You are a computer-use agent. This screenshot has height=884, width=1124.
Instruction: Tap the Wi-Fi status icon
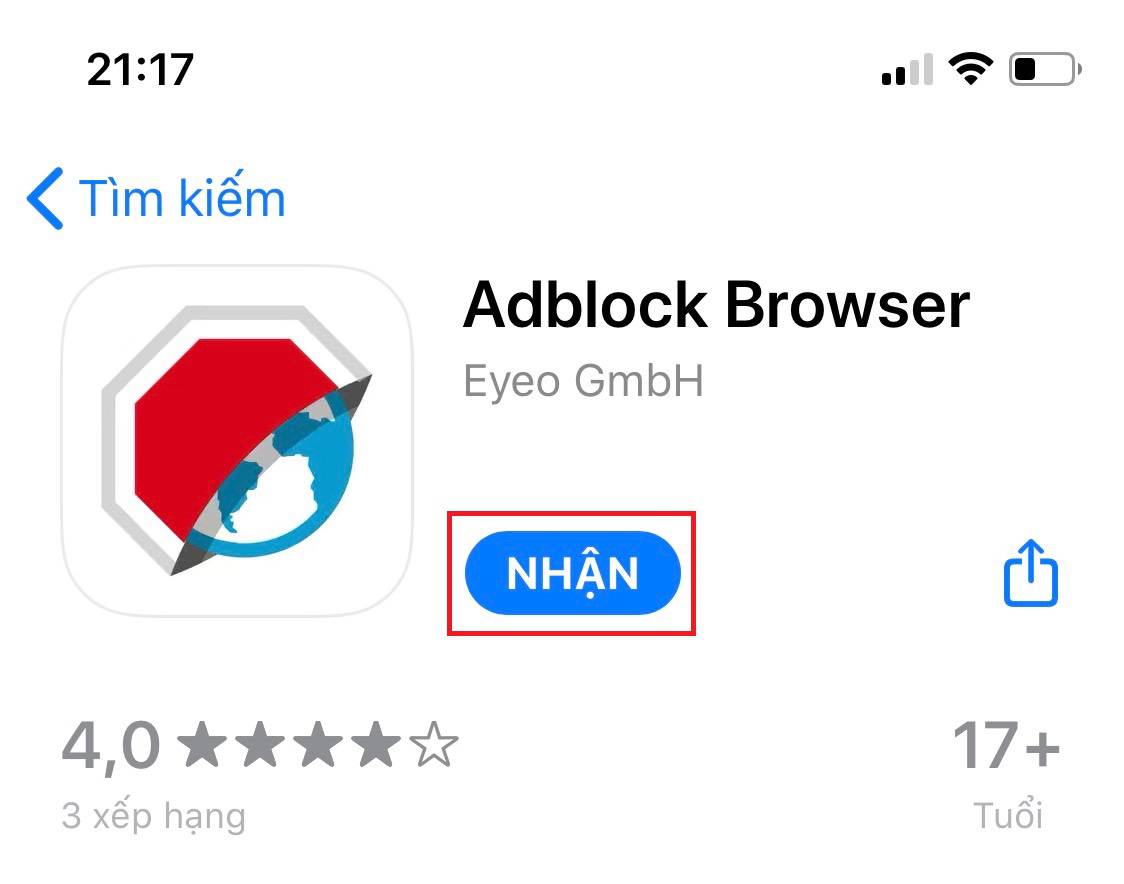click(971, 69)
